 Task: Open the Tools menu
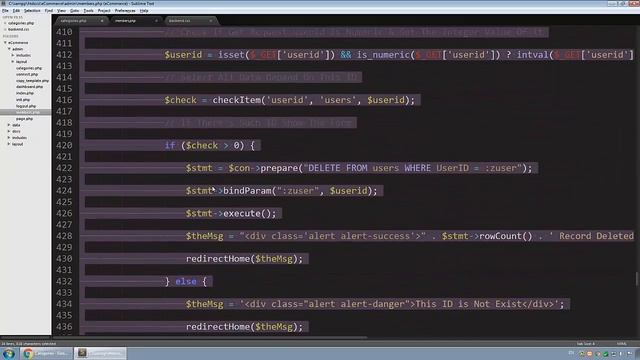(88, 11)
